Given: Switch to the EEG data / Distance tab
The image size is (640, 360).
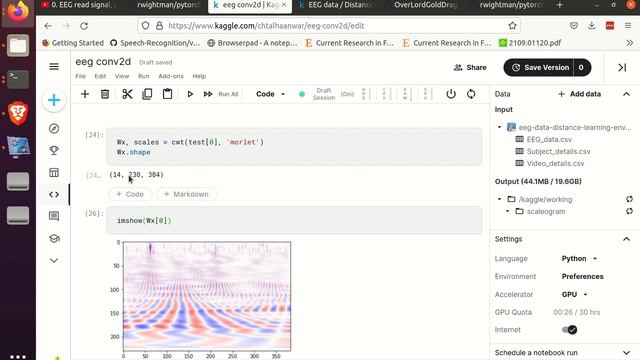Looking at the screenshot, I should (x=337, y=5).
